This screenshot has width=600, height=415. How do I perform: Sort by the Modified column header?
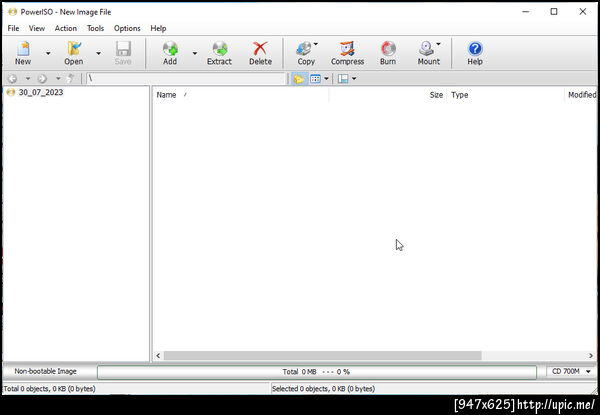(x=581, y=95)
